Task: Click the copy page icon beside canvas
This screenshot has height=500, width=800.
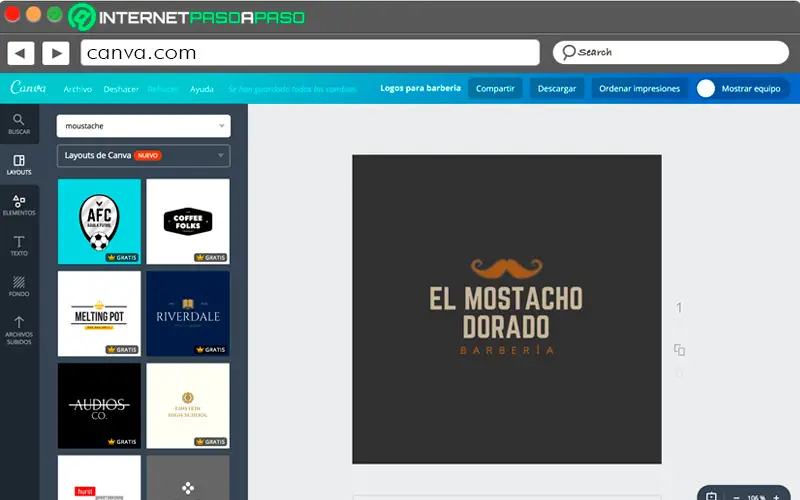Action: click(x=679, y=349)
